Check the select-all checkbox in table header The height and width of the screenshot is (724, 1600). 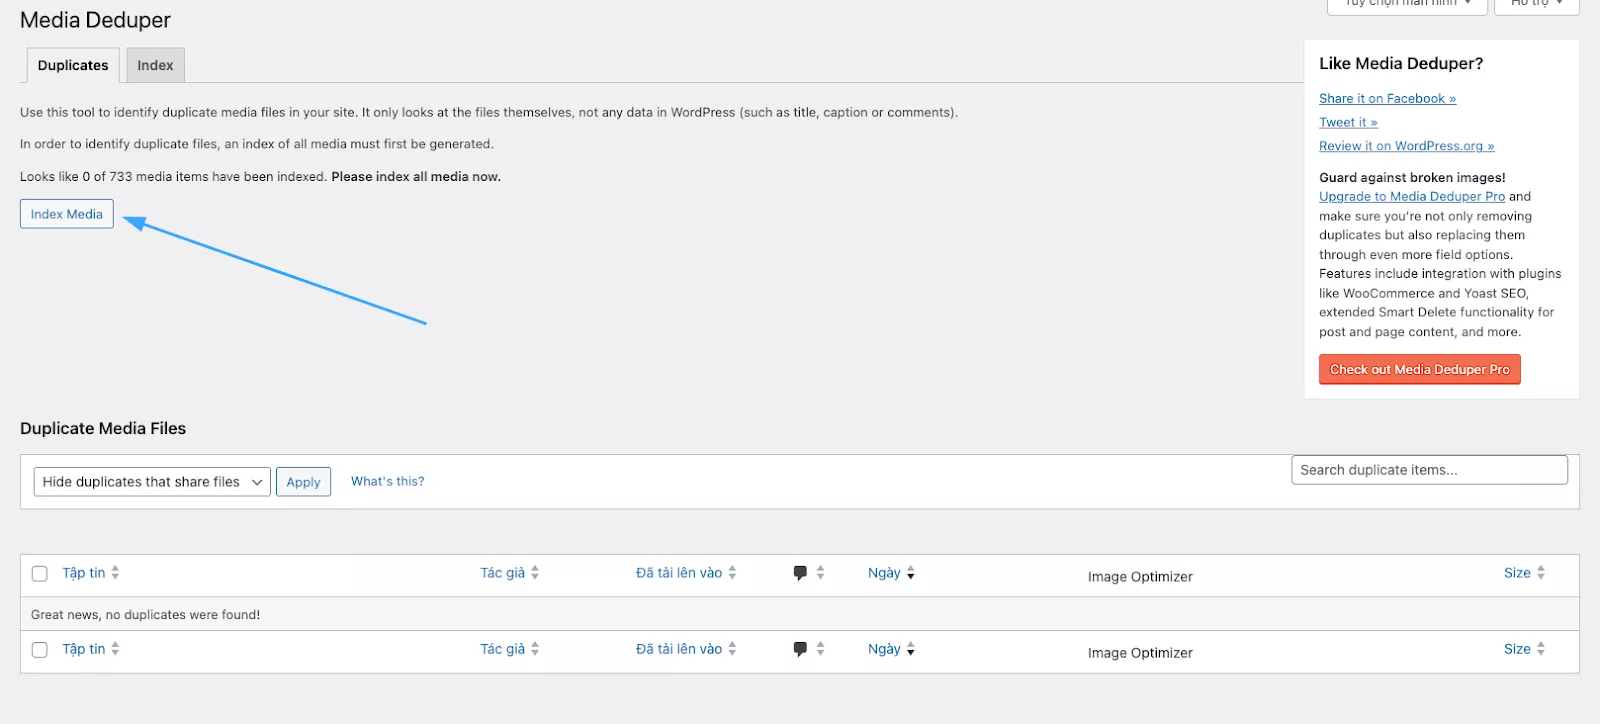pyautogui.click(x=40, y=574)
